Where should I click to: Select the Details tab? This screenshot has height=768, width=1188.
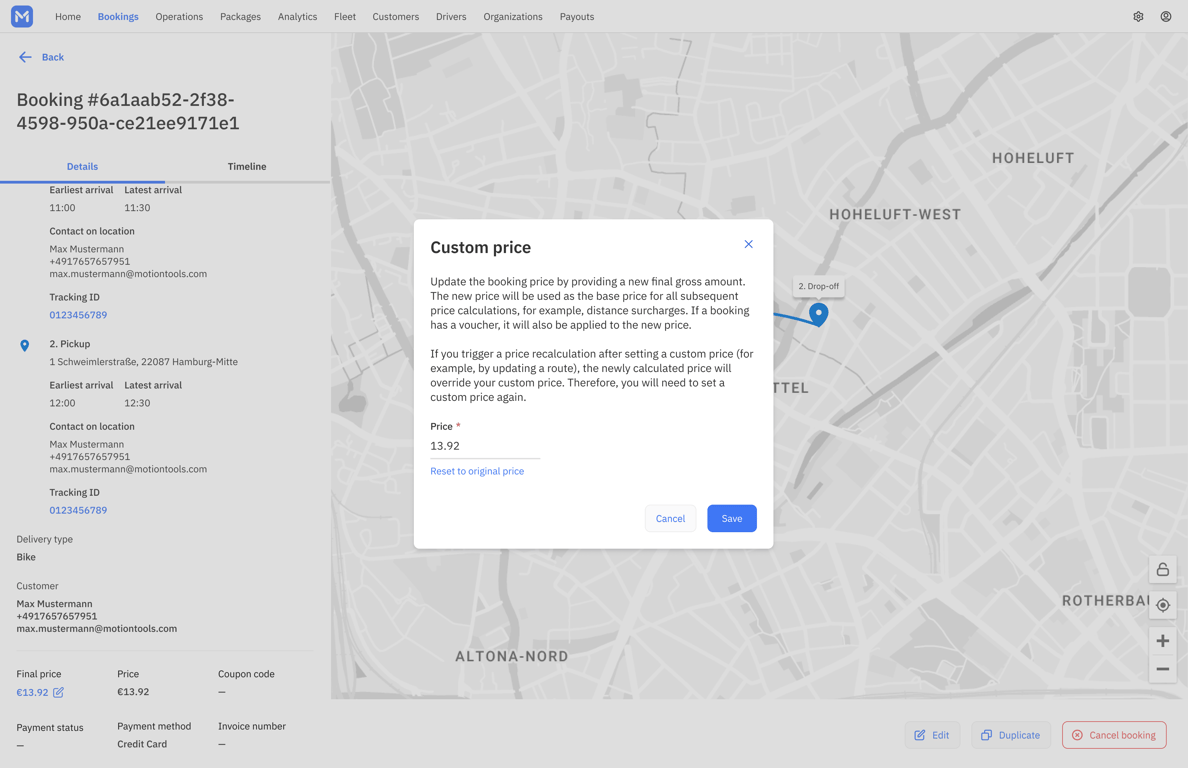[x=82, y=167]
